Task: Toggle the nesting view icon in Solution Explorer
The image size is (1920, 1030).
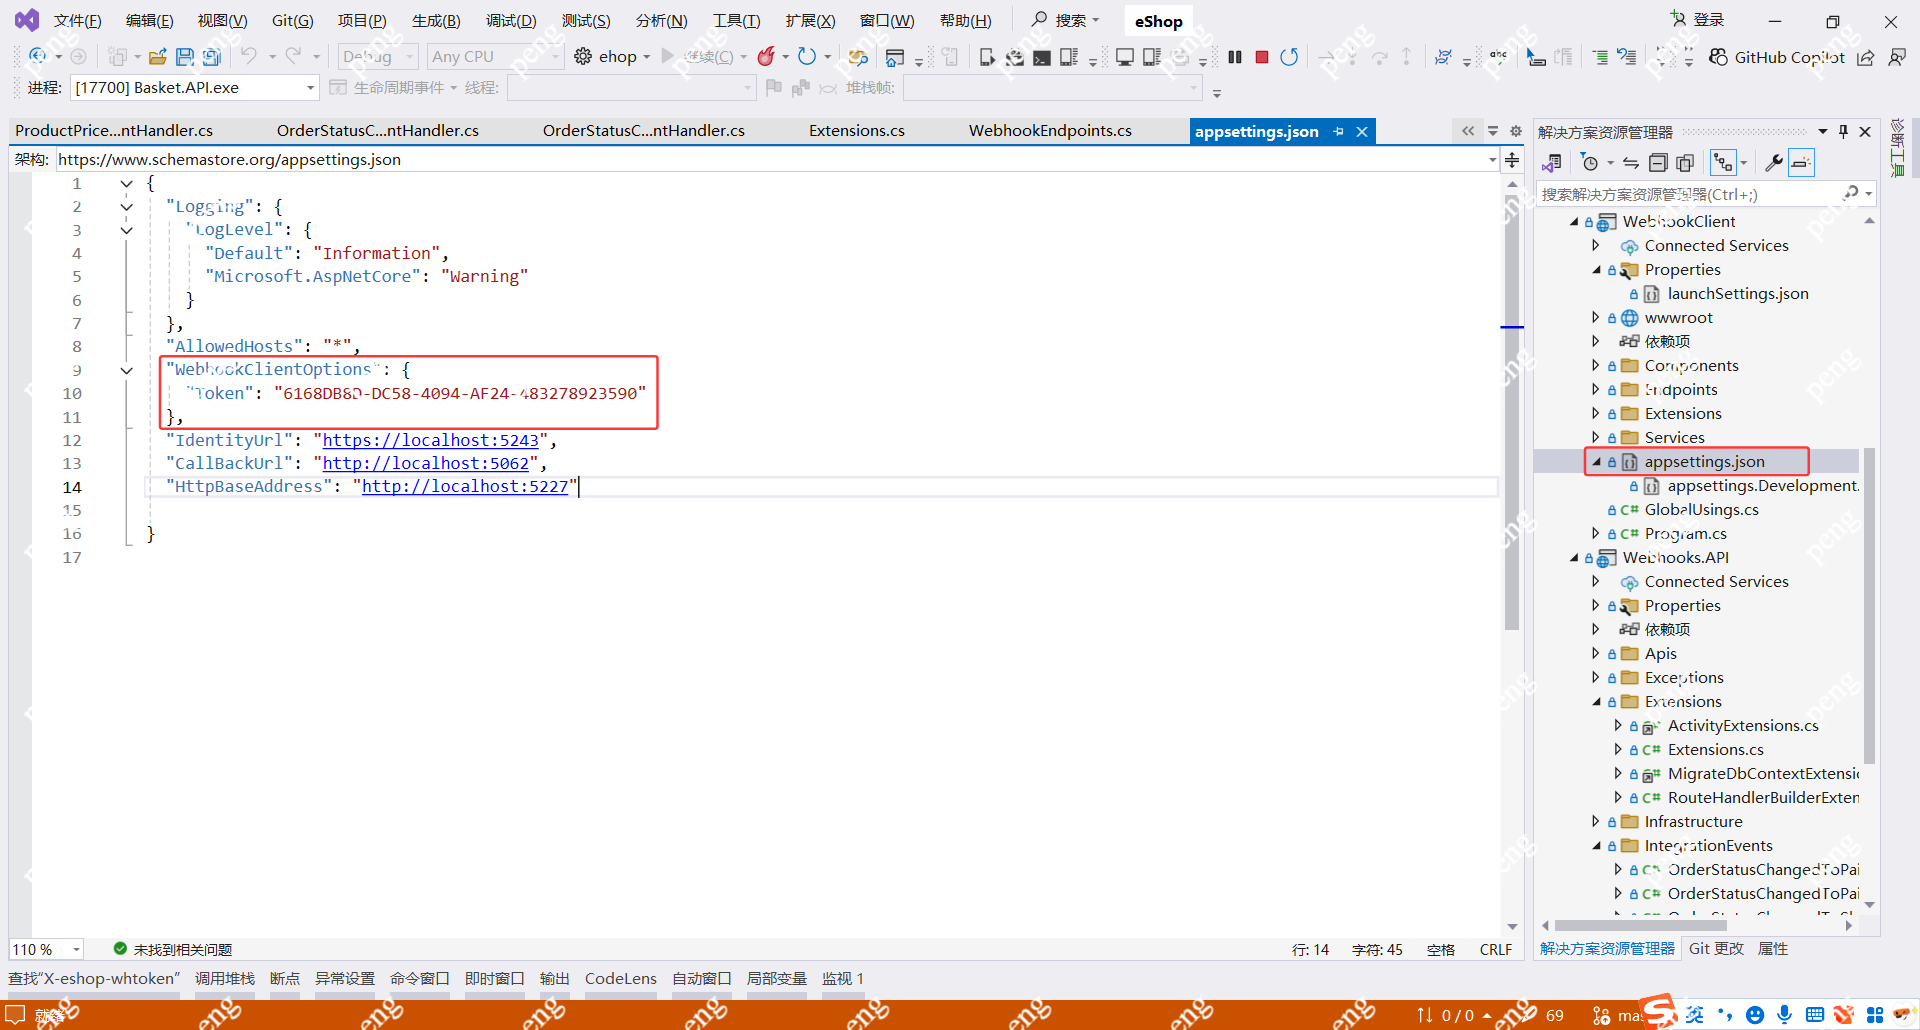Action: click(x=1723, y=163)
